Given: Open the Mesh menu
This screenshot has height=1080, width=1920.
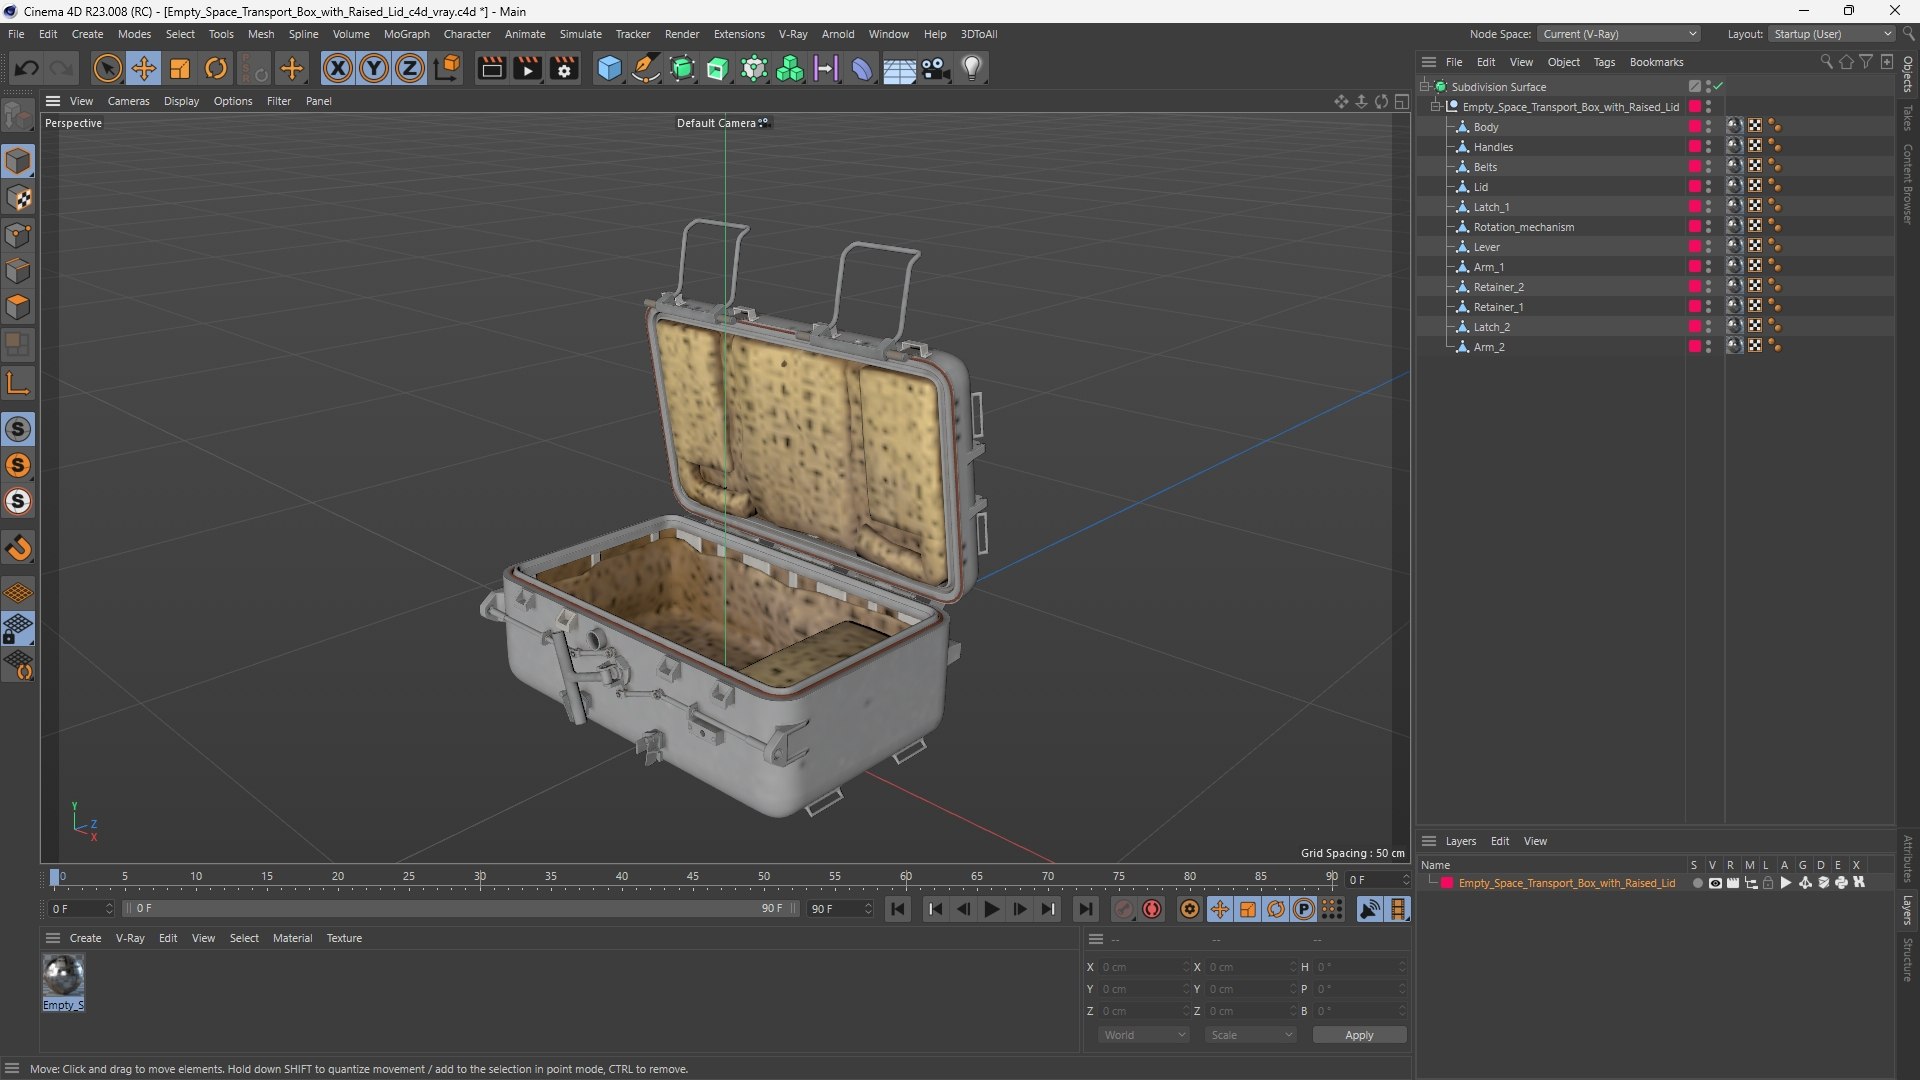Looking at the screenshot, I should (261, 34).
